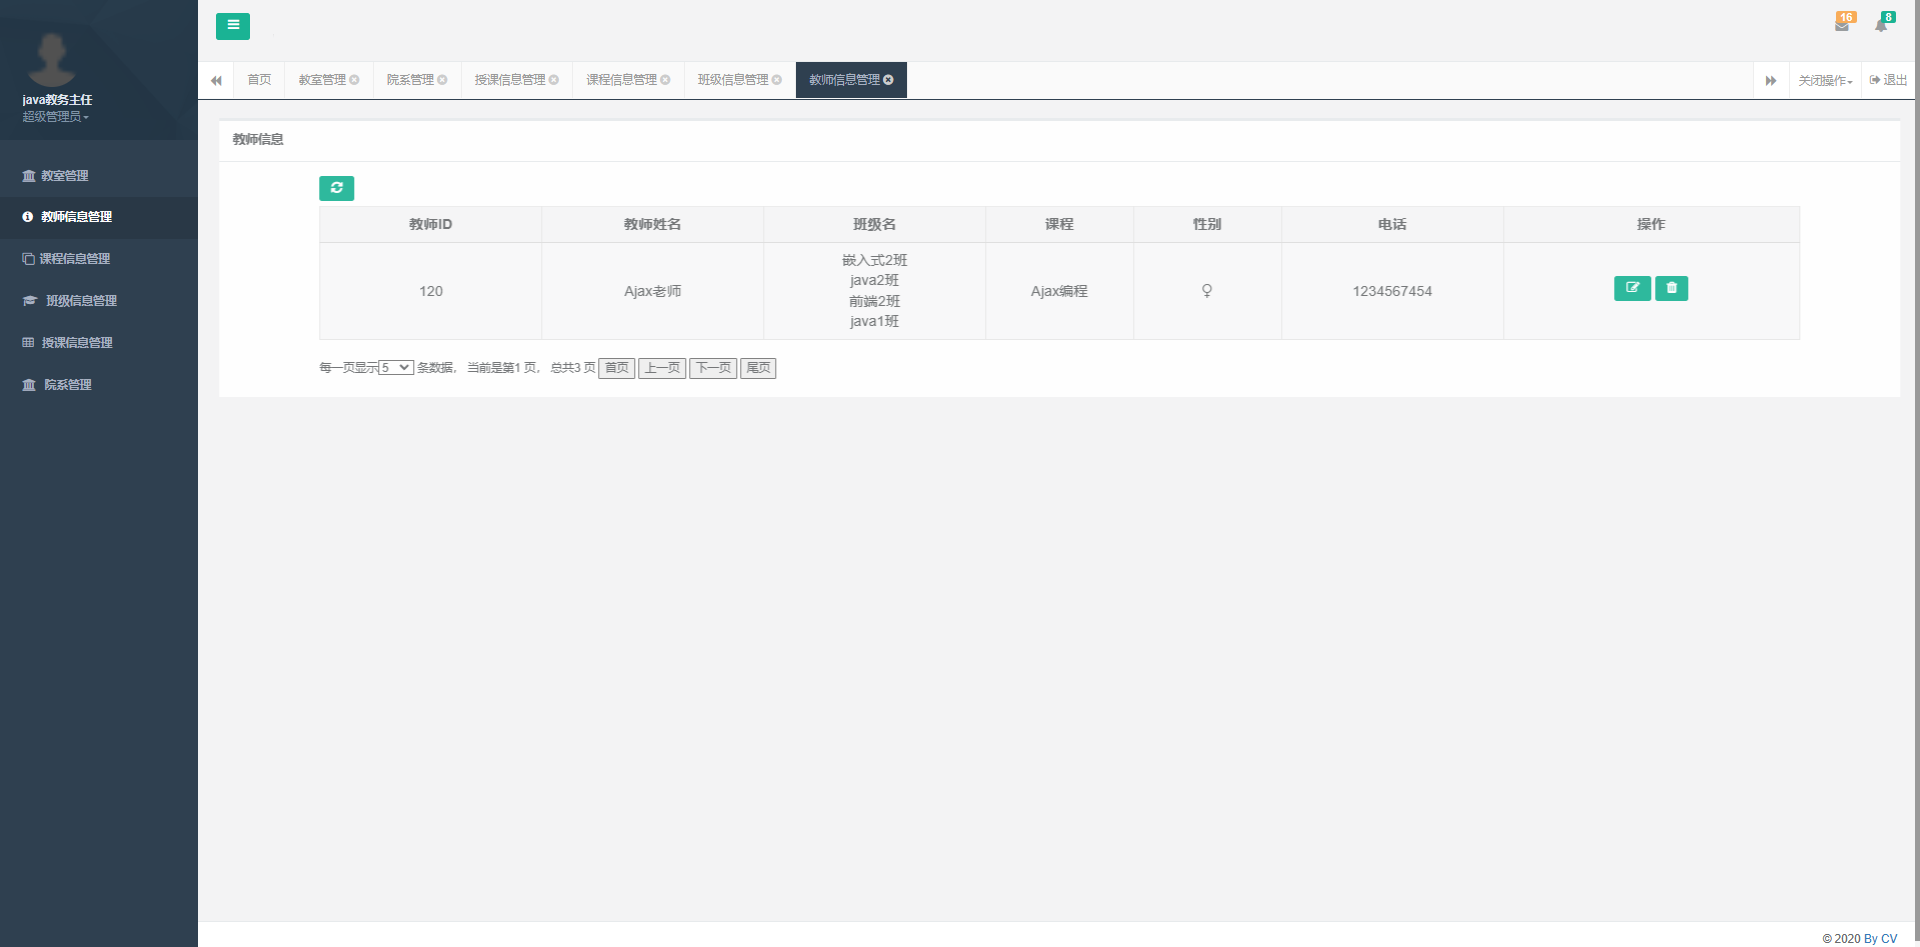Viewport: 1920px width, 947px height.
Task: Go to first page with 首页 button
Action: click(x=617, y=368)
